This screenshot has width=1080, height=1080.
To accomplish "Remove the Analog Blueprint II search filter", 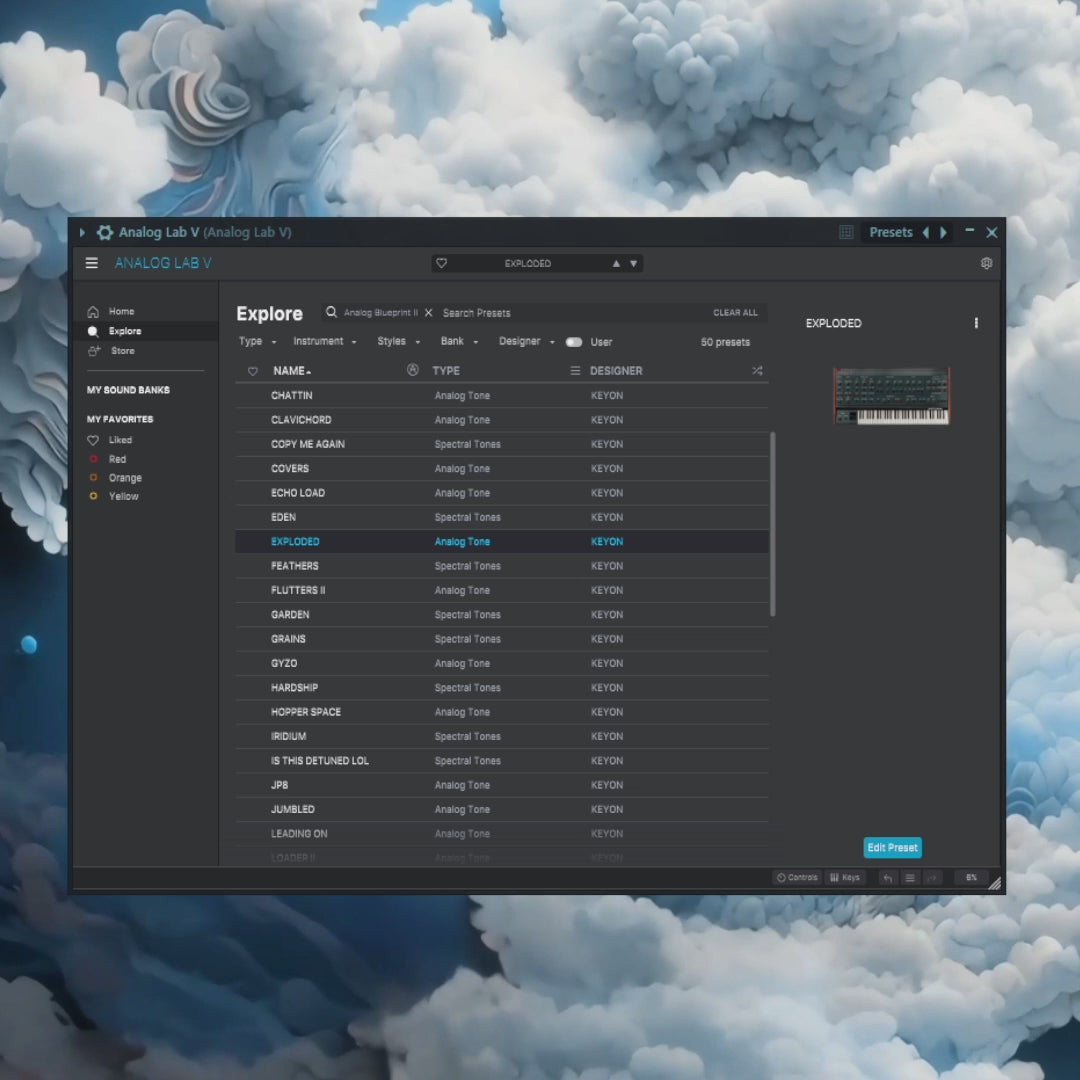I will pos(428,313).
